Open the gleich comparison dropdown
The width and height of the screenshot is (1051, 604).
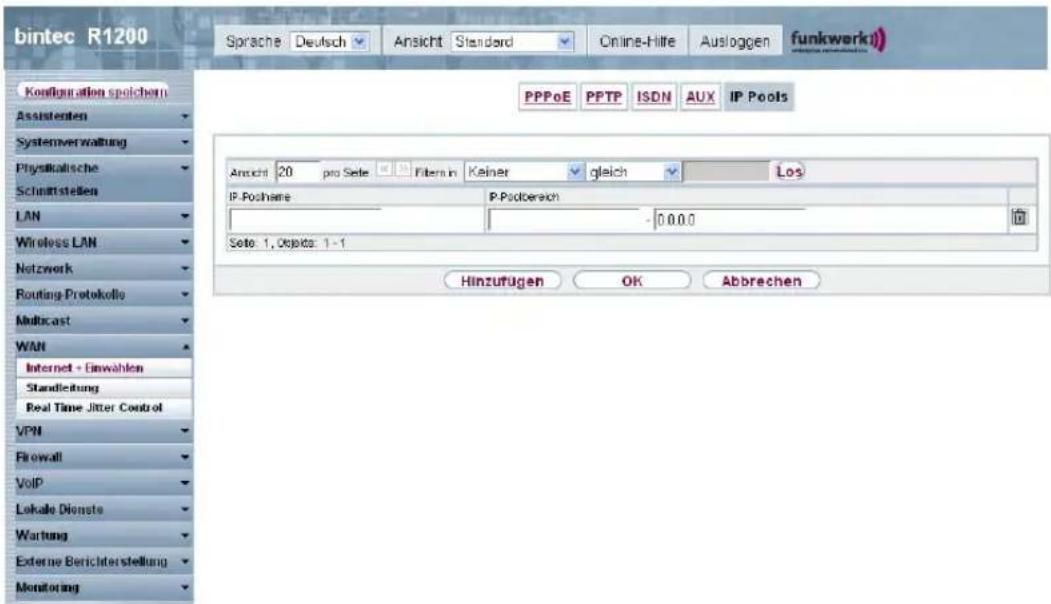pyautogui.click(x=633, y=172)
